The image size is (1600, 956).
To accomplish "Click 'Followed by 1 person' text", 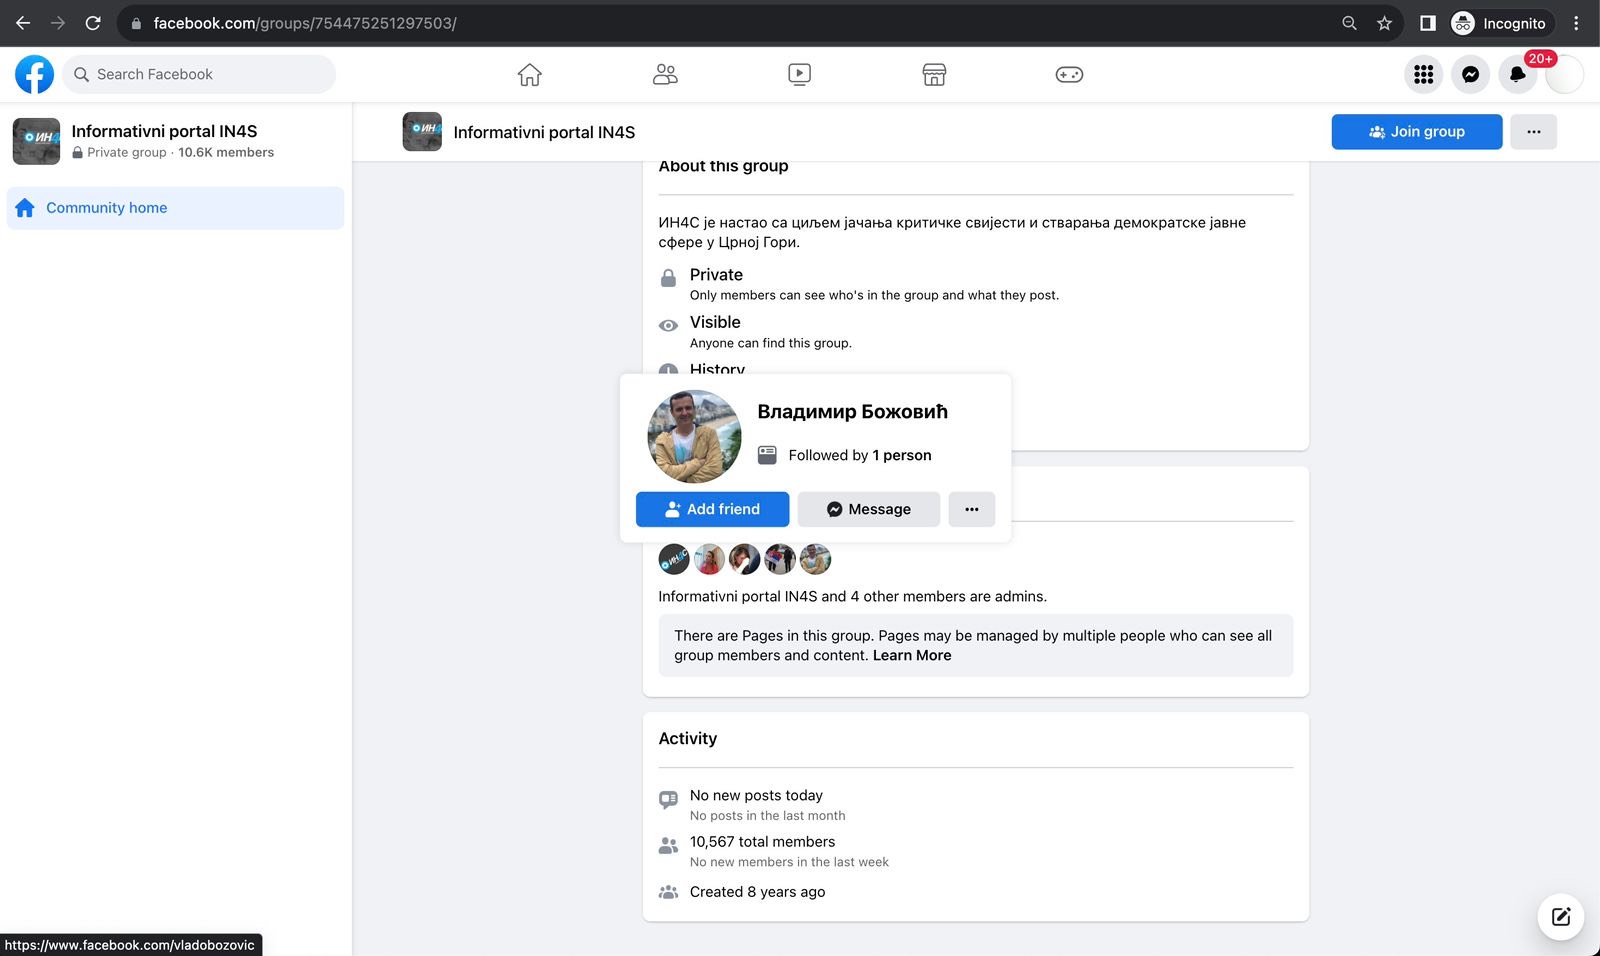I will (x=860, y=455).
